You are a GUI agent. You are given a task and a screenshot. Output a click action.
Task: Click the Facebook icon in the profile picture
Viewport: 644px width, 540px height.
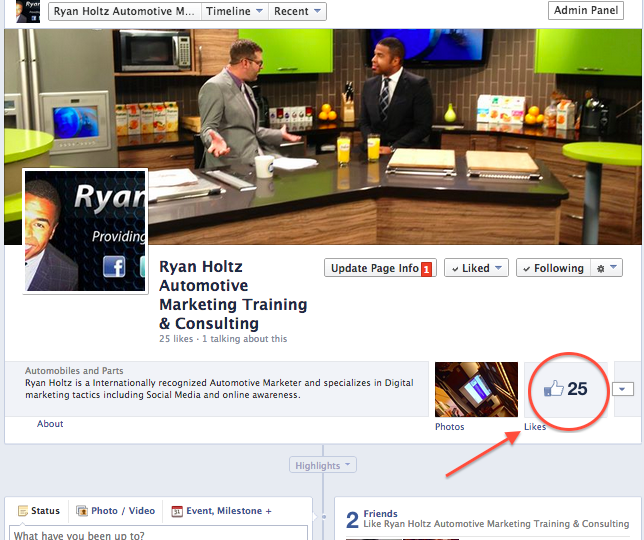pos(114,267)
